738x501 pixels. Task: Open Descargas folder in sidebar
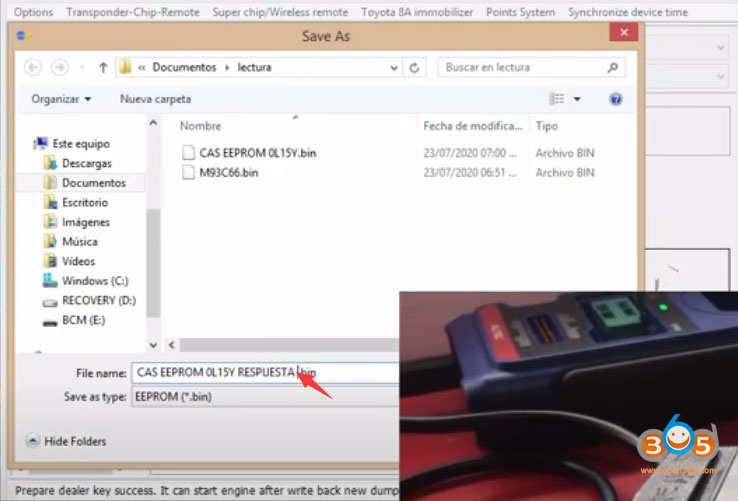86,163
